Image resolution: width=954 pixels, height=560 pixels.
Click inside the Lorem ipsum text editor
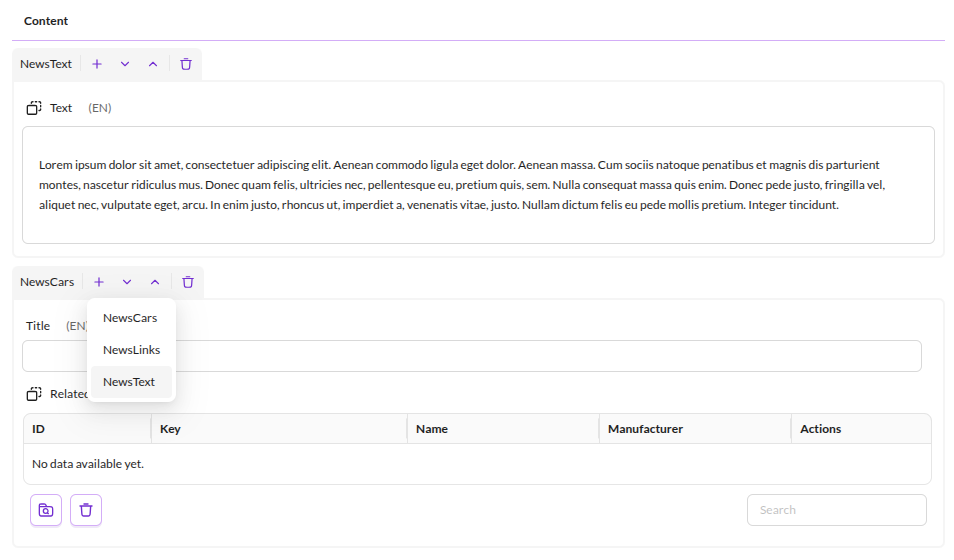[478, 185]
